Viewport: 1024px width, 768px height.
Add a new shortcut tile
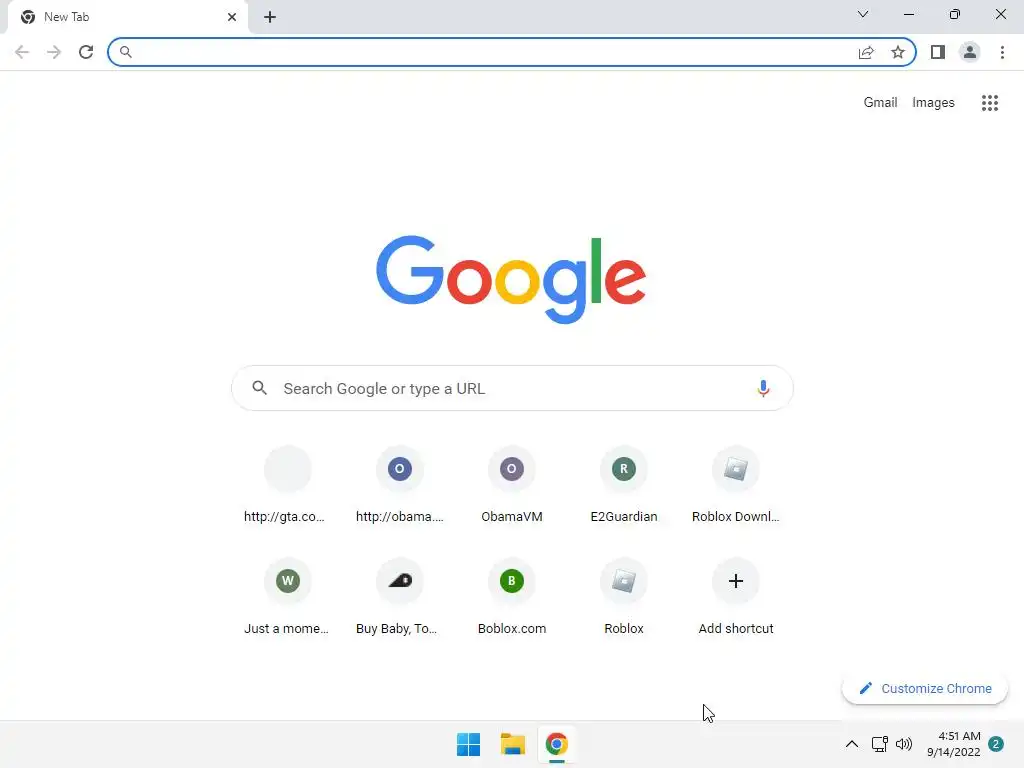point(735,597)
